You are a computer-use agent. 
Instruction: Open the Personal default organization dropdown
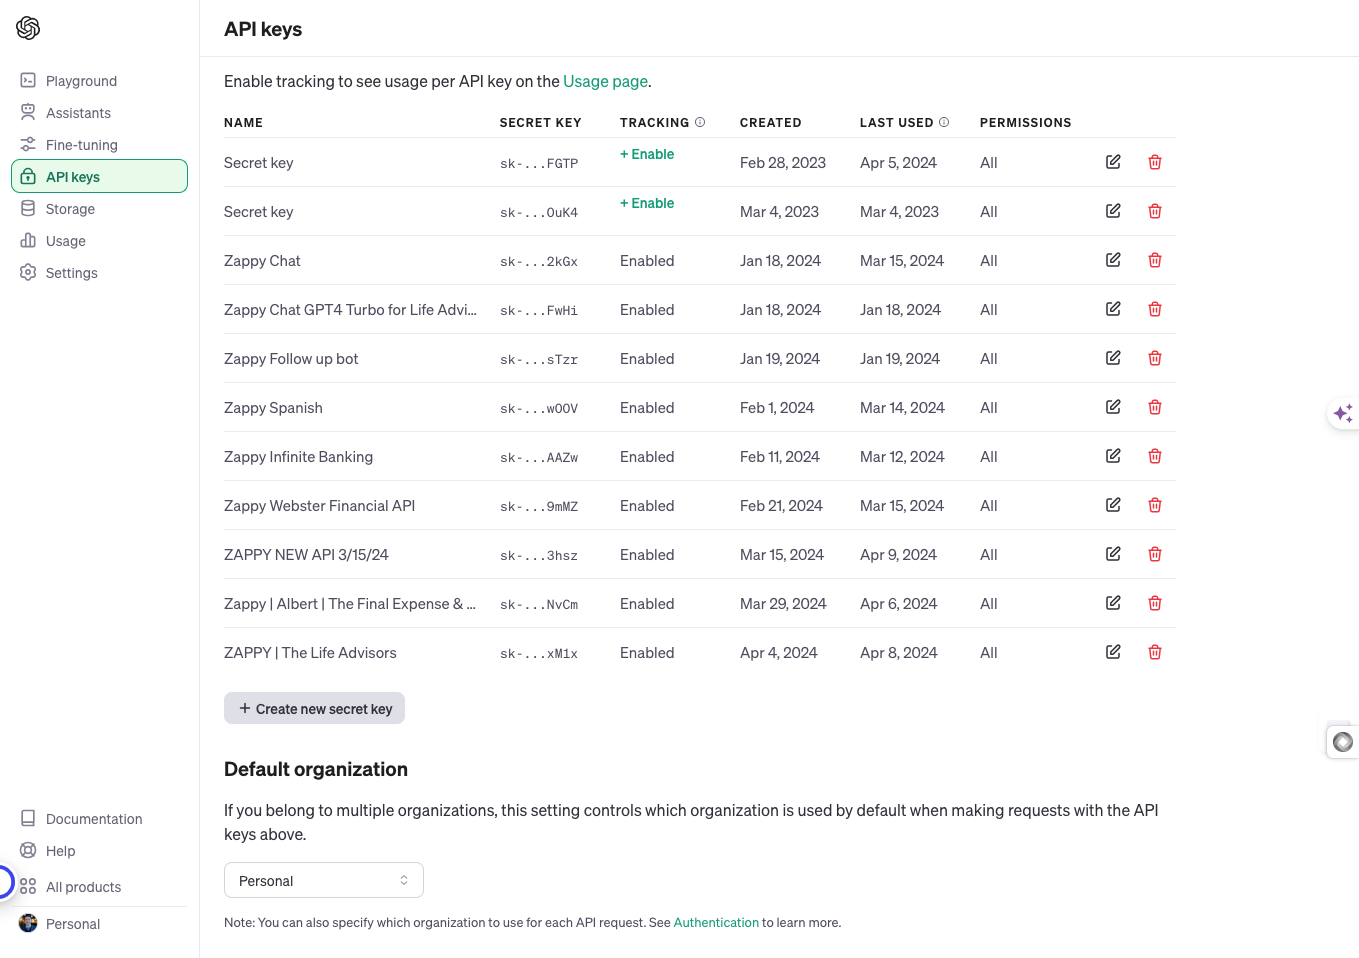(x=324, y=880)
